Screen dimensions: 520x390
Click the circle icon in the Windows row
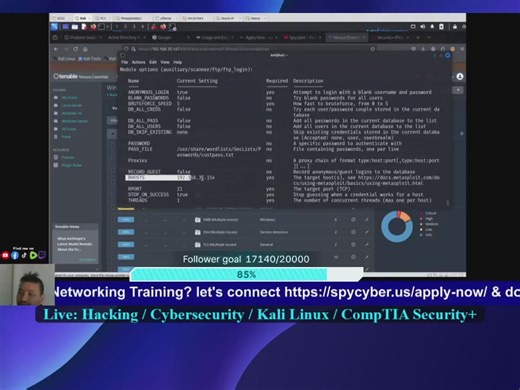[x=353, y=220]
